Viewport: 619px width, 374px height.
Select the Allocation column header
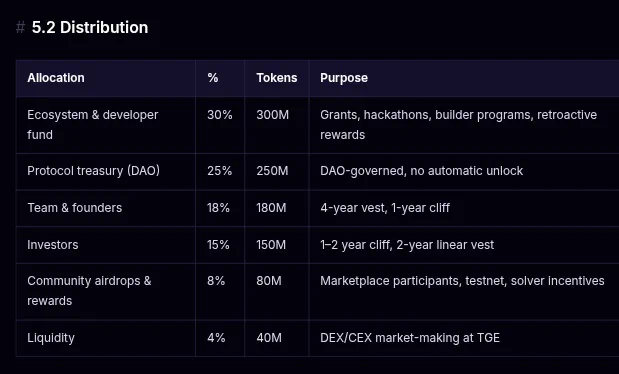click(56, 78)
